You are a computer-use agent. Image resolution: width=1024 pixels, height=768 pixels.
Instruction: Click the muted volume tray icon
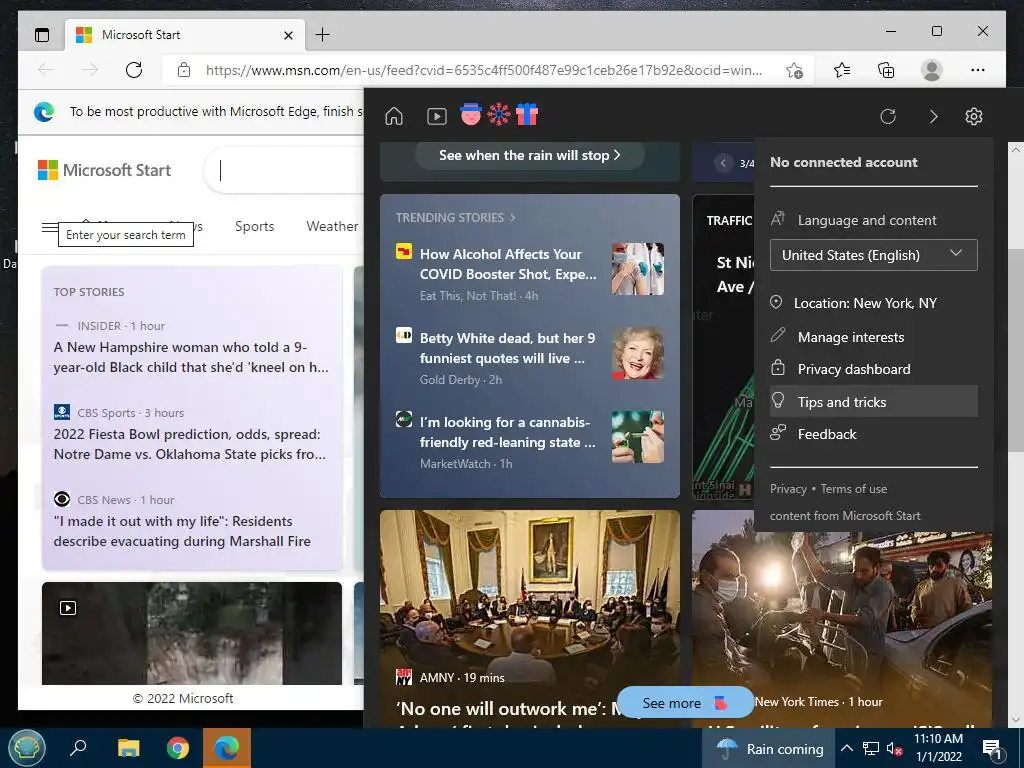pyautogui.click(x=894, y=749)
